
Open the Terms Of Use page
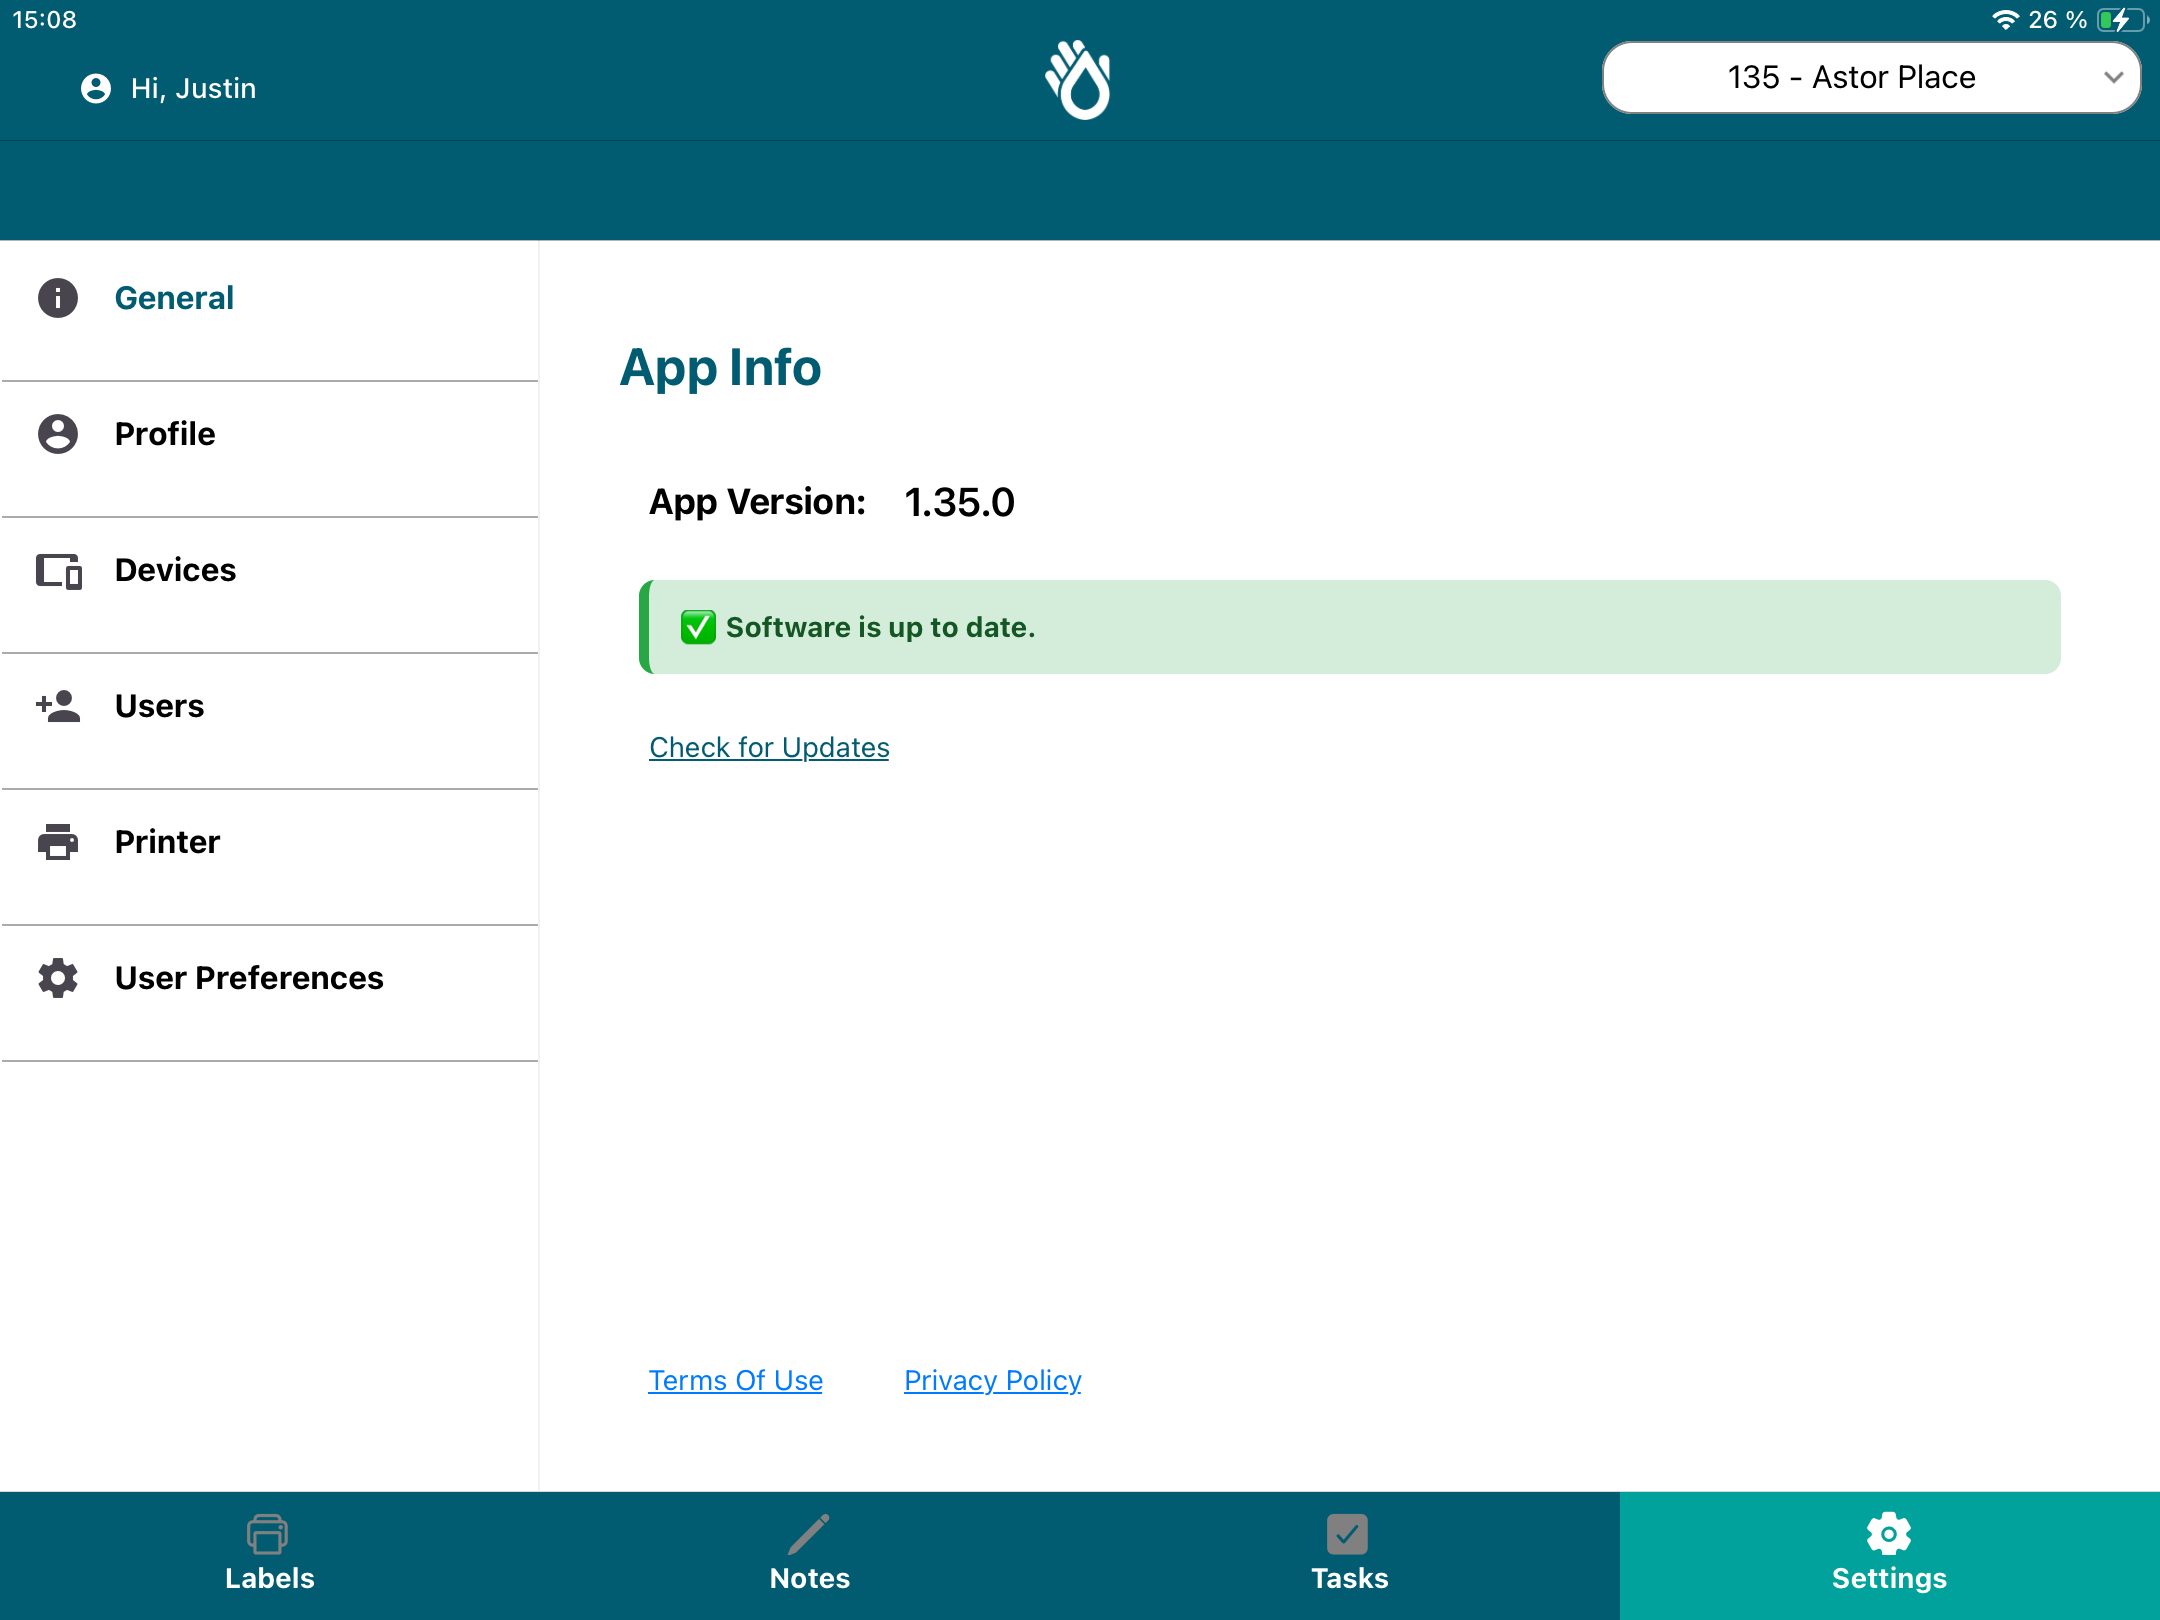(x=735, y=1380)
